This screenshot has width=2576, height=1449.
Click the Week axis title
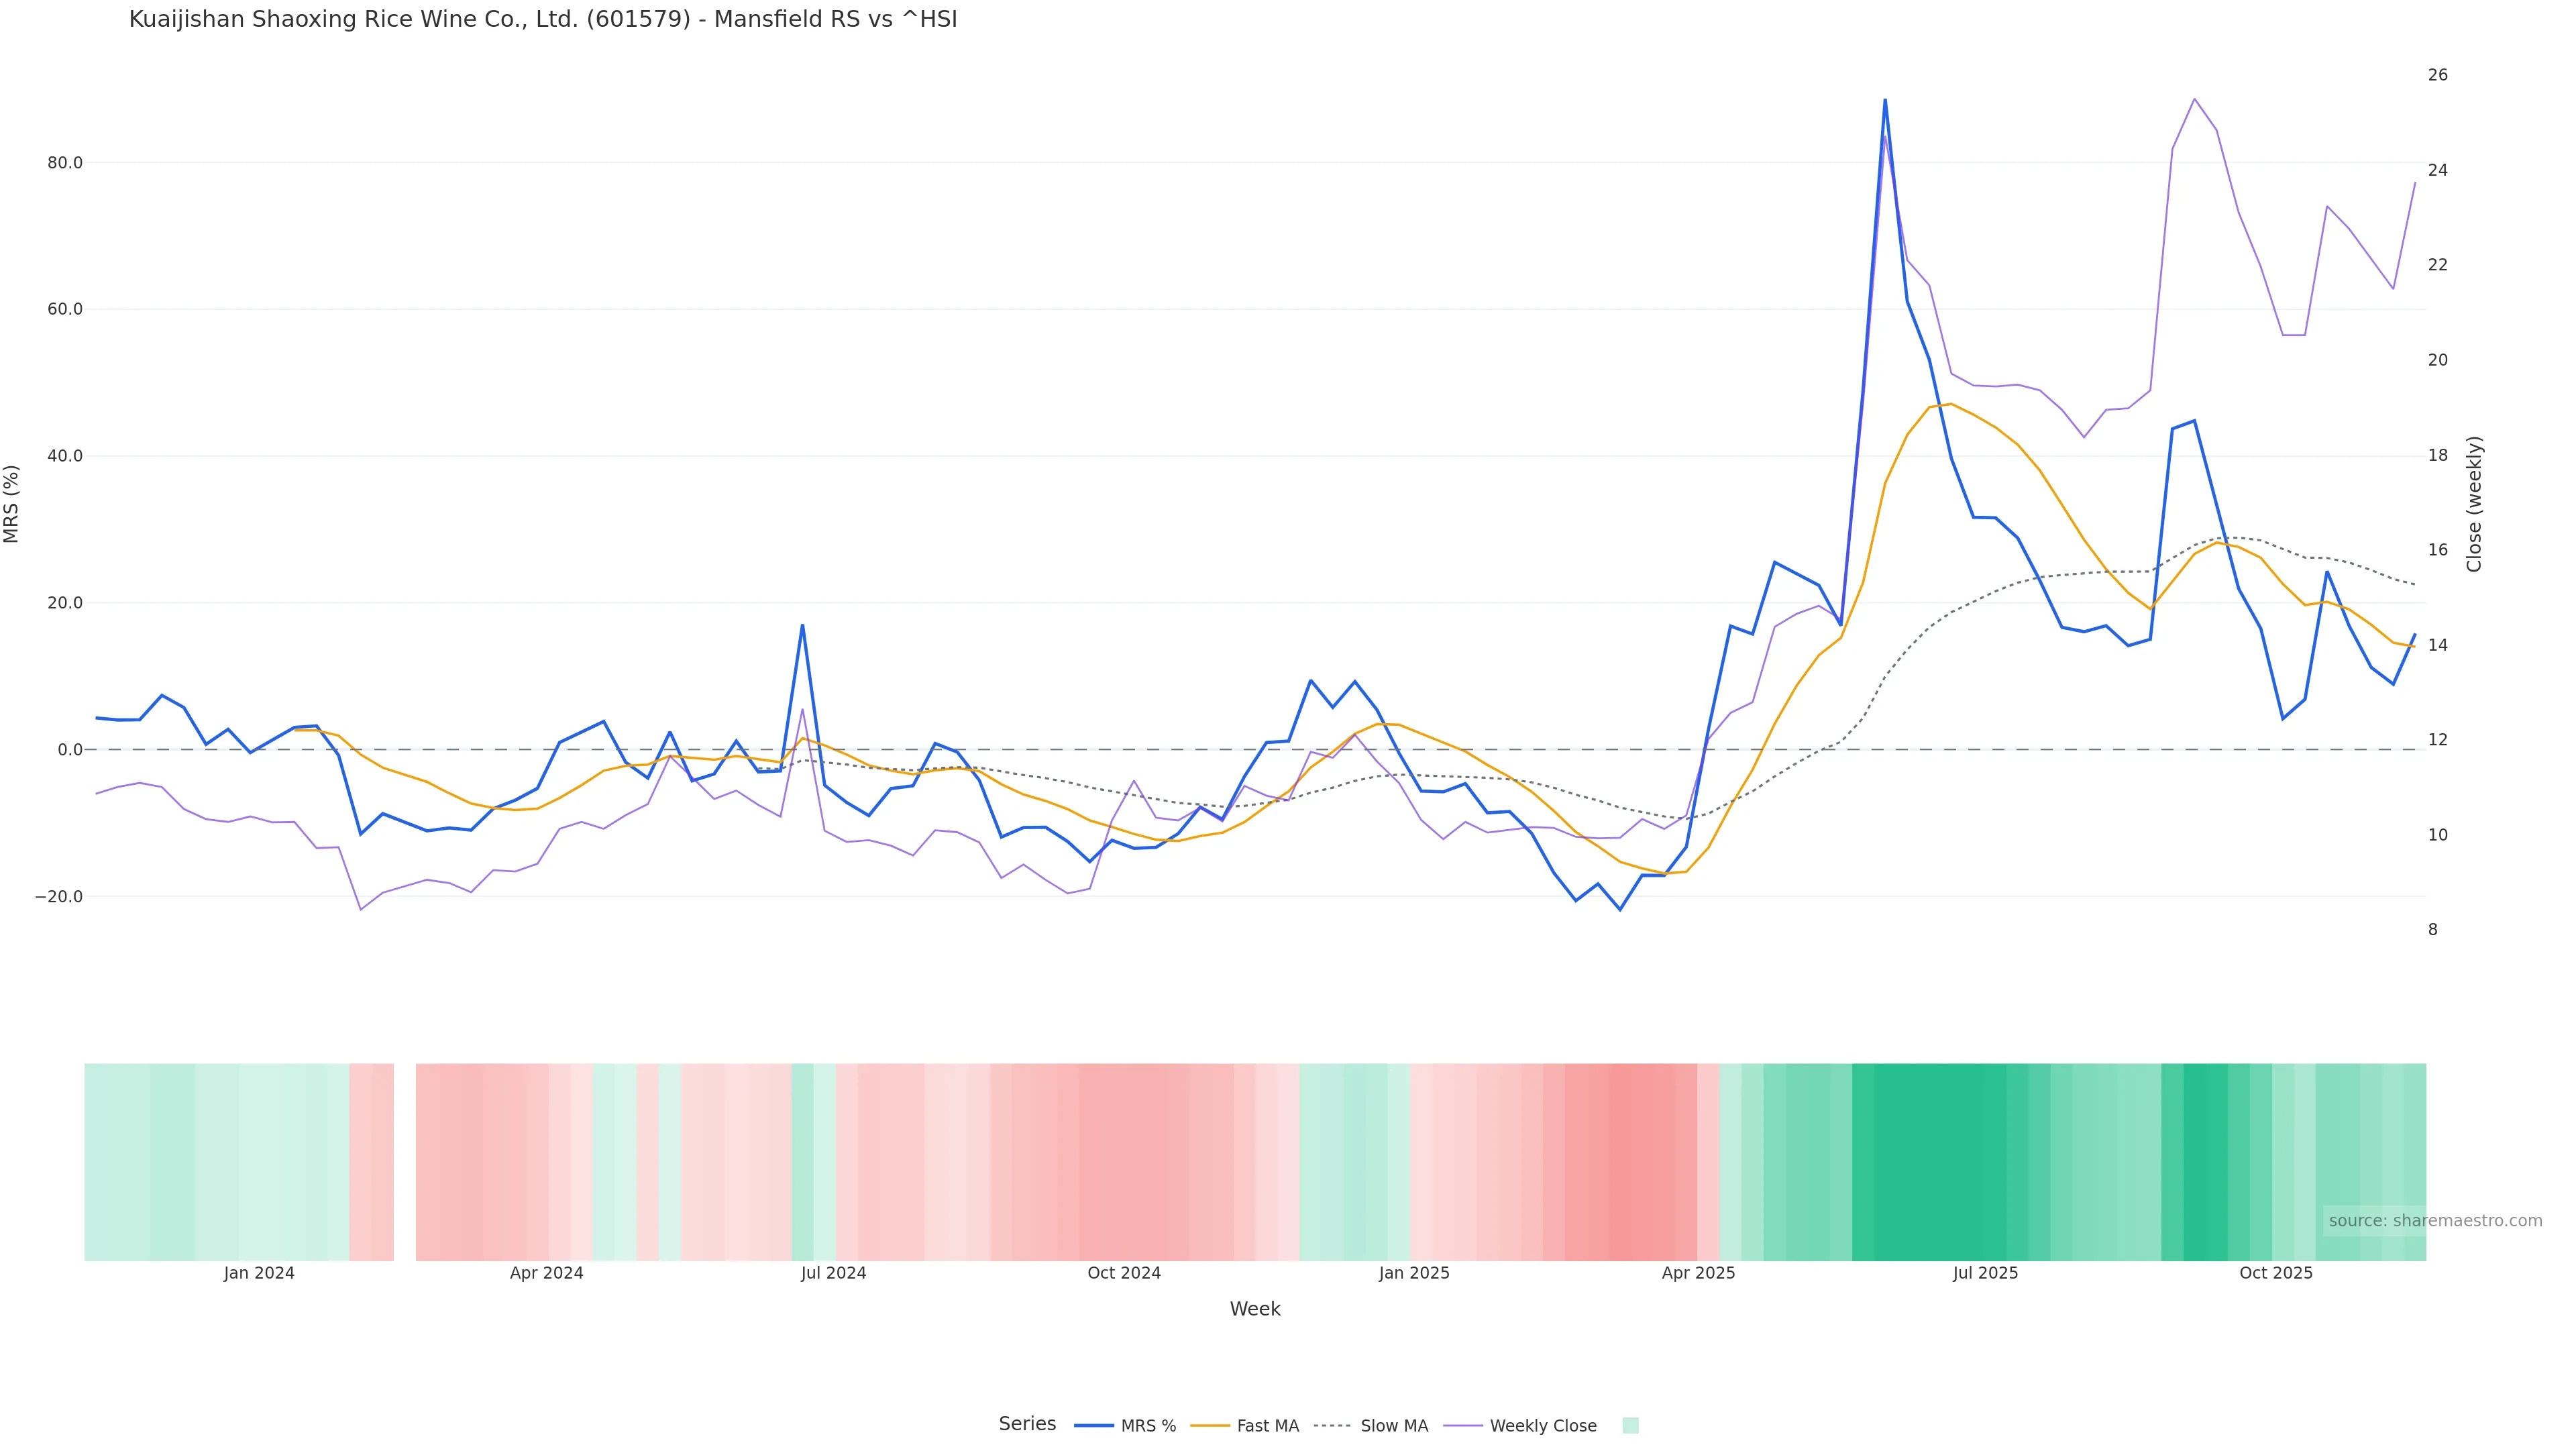pos(1255,1310)
